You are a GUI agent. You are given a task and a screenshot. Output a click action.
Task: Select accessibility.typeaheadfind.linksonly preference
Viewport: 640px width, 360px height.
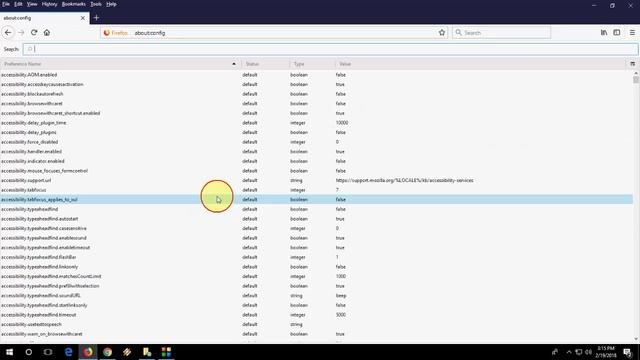coord(317,267)
